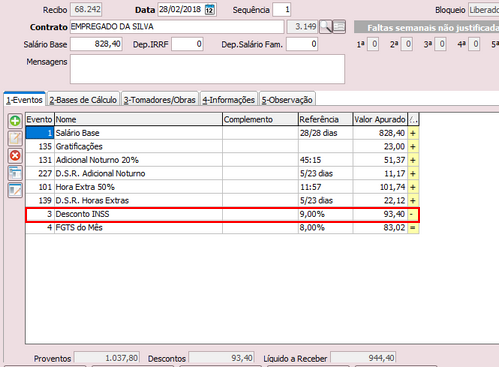
Task: Click the Valor Apurado column header
Action: coord(380,119)
